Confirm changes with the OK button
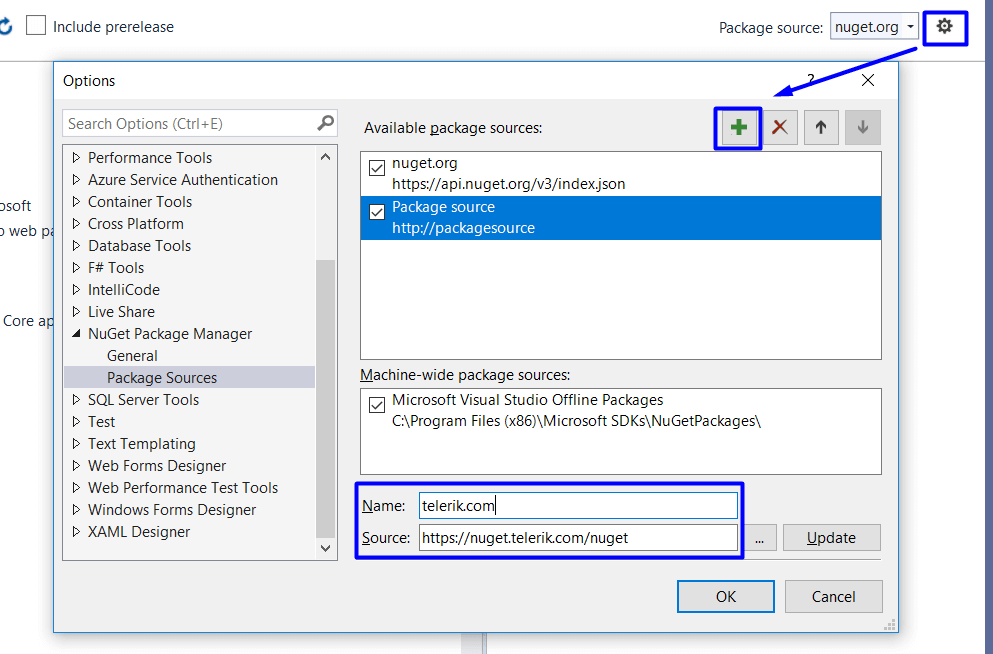The image size is (993, 654). pos(725,596)
